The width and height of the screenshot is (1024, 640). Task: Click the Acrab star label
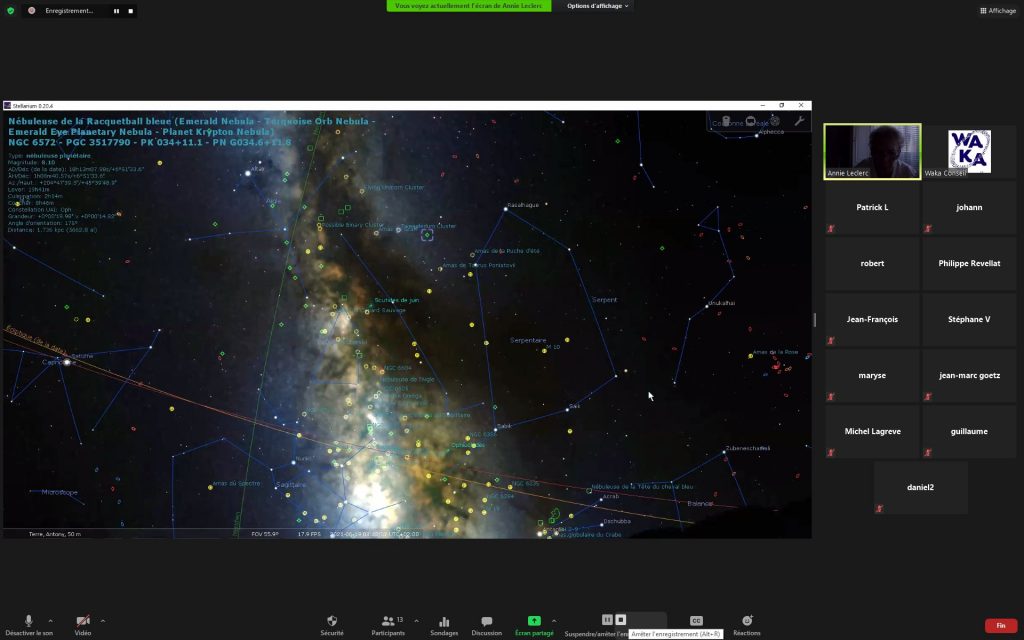coord(611,496)
